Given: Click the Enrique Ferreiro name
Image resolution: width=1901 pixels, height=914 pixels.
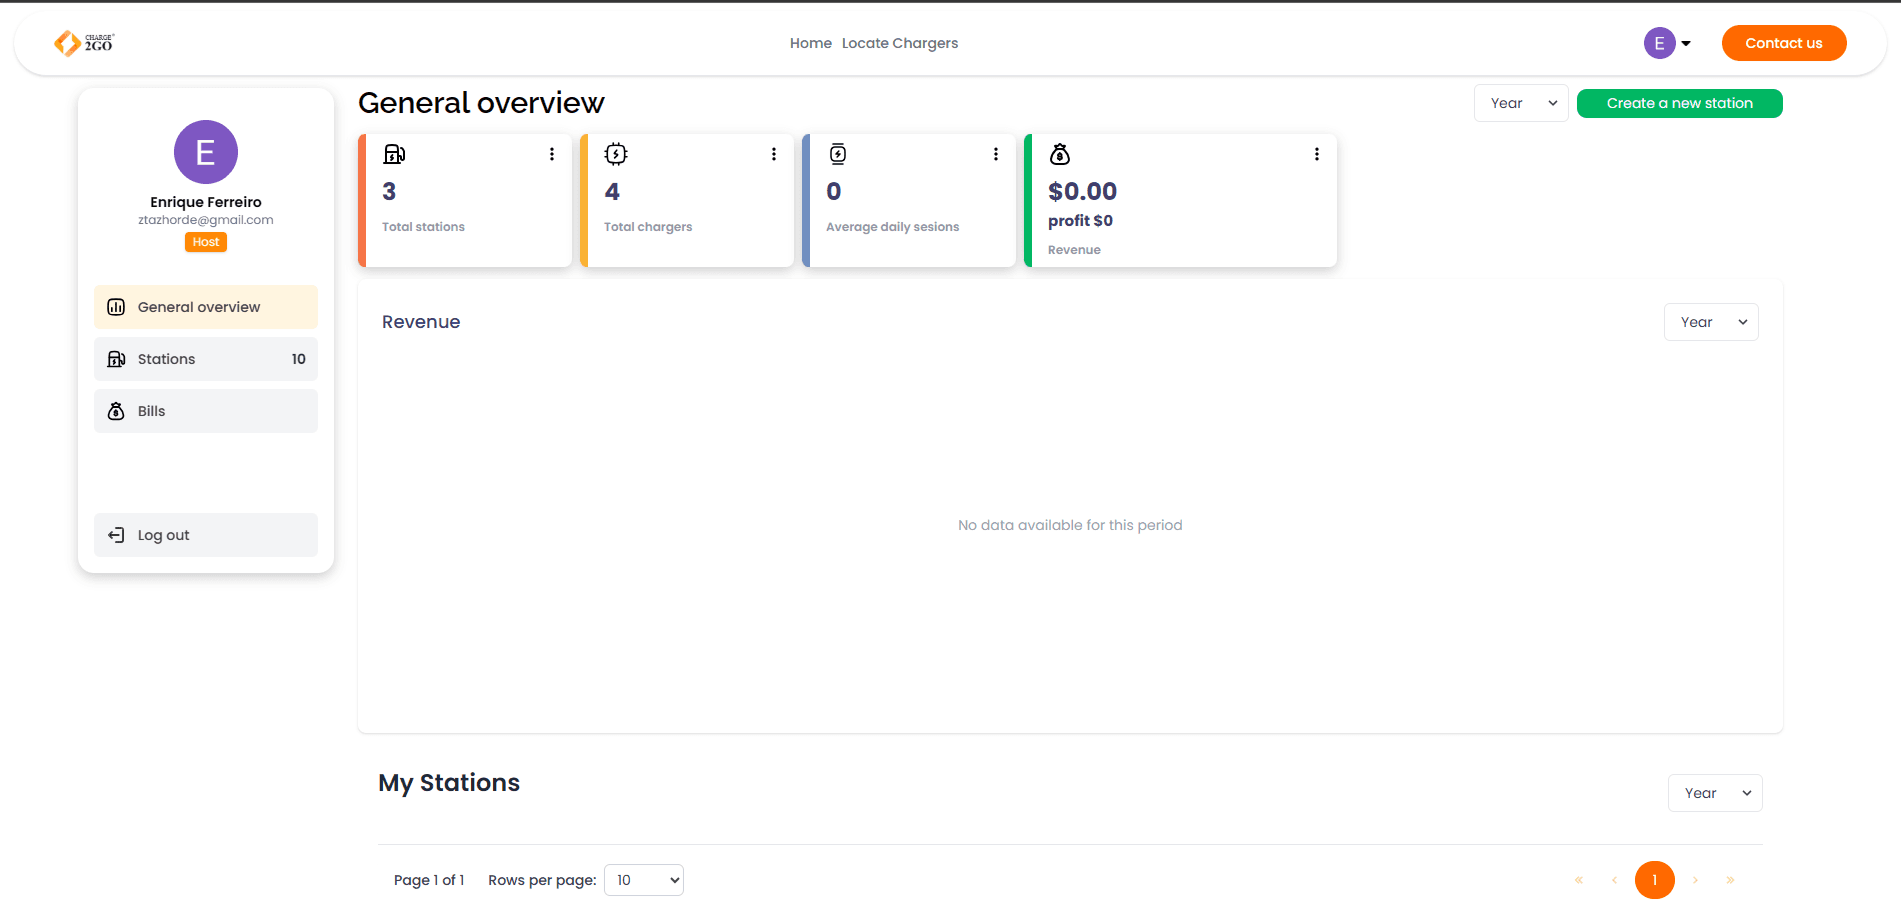Looking at the screenshot, I should pyautogui.click(x=206, y=202).
